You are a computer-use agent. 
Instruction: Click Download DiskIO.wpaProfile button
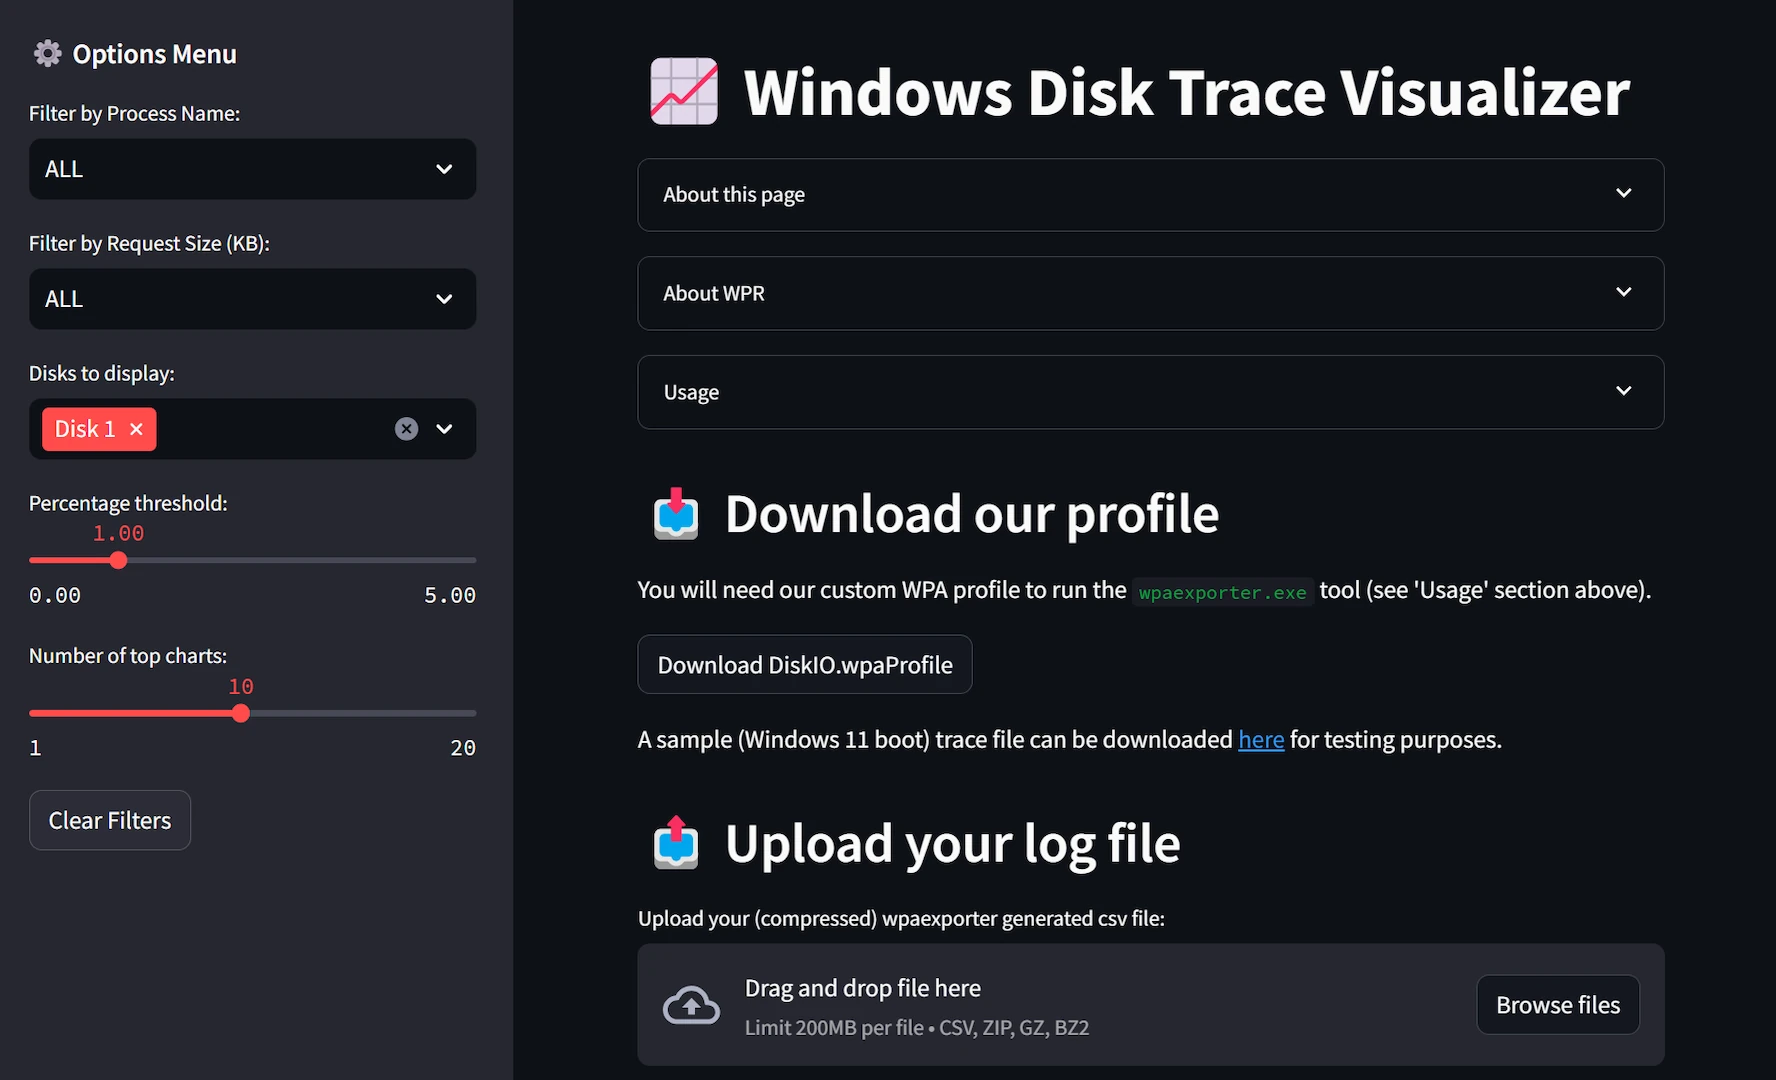coord(805,665)
